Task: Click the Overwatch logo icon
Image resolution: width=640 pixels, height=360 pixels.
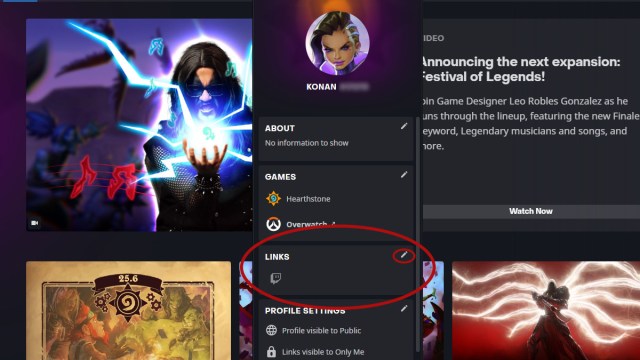Action: tap(273, 224)
